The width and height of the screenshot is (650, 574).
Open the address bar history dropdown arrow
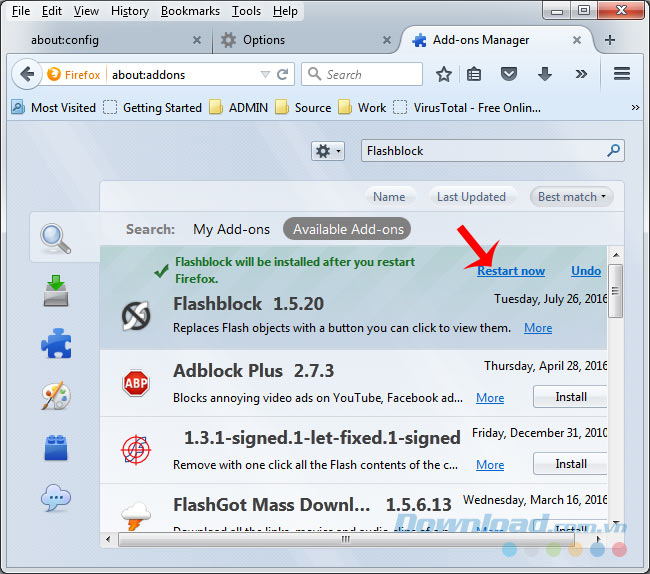coord(265,75)
